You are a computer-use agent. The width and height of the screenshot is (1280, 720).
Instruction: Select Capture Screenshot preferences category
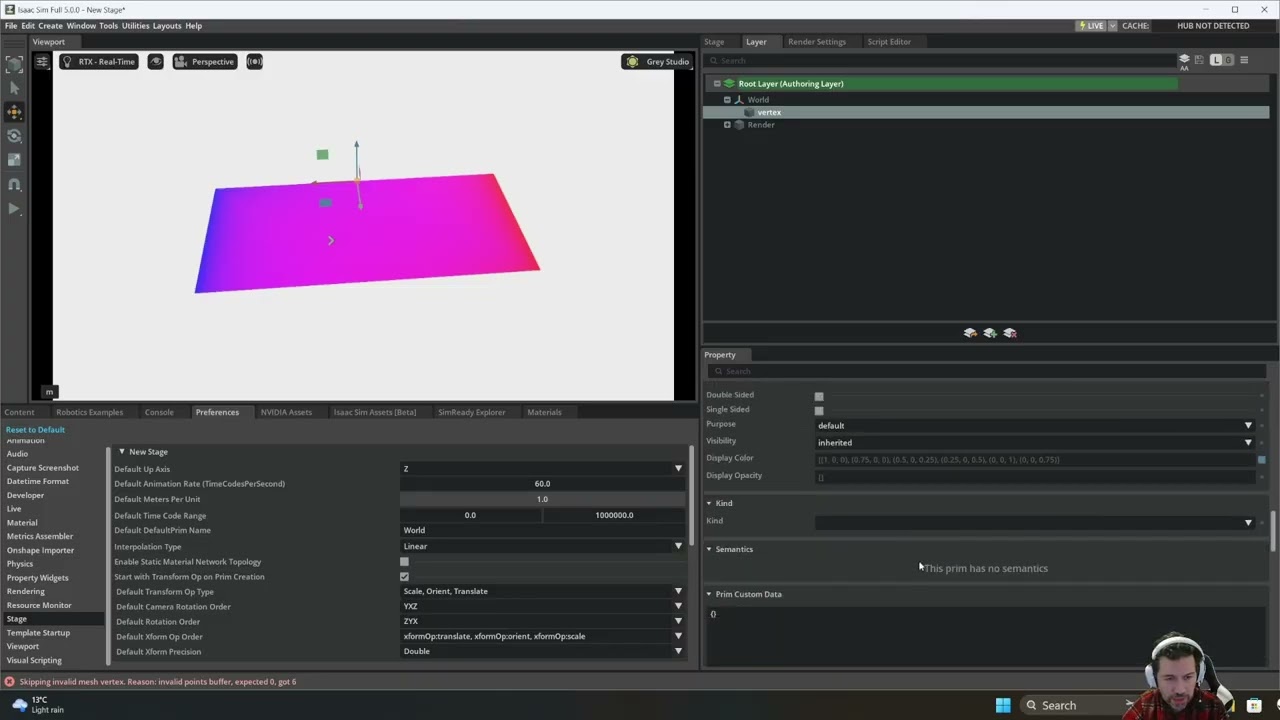pyautogui.click(x=43, y=468)
